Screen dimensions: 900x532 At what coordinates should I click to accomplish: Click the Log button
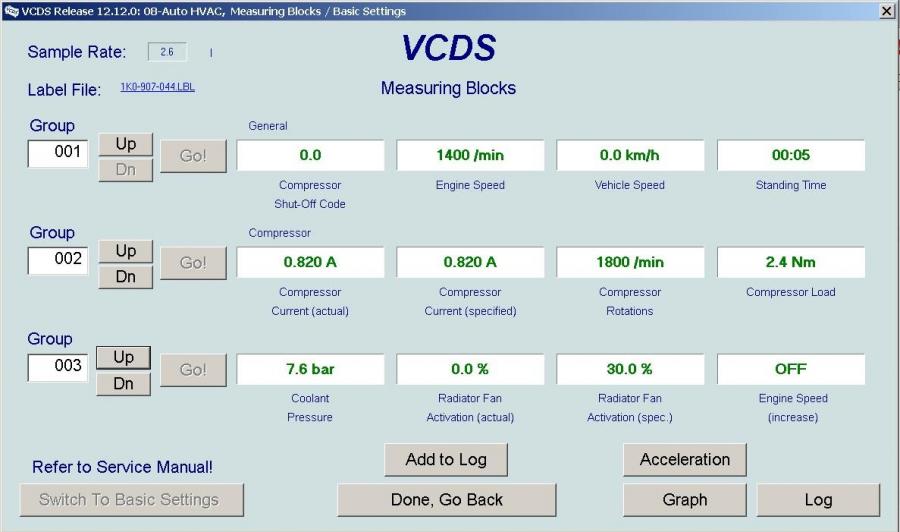point(818,500)
